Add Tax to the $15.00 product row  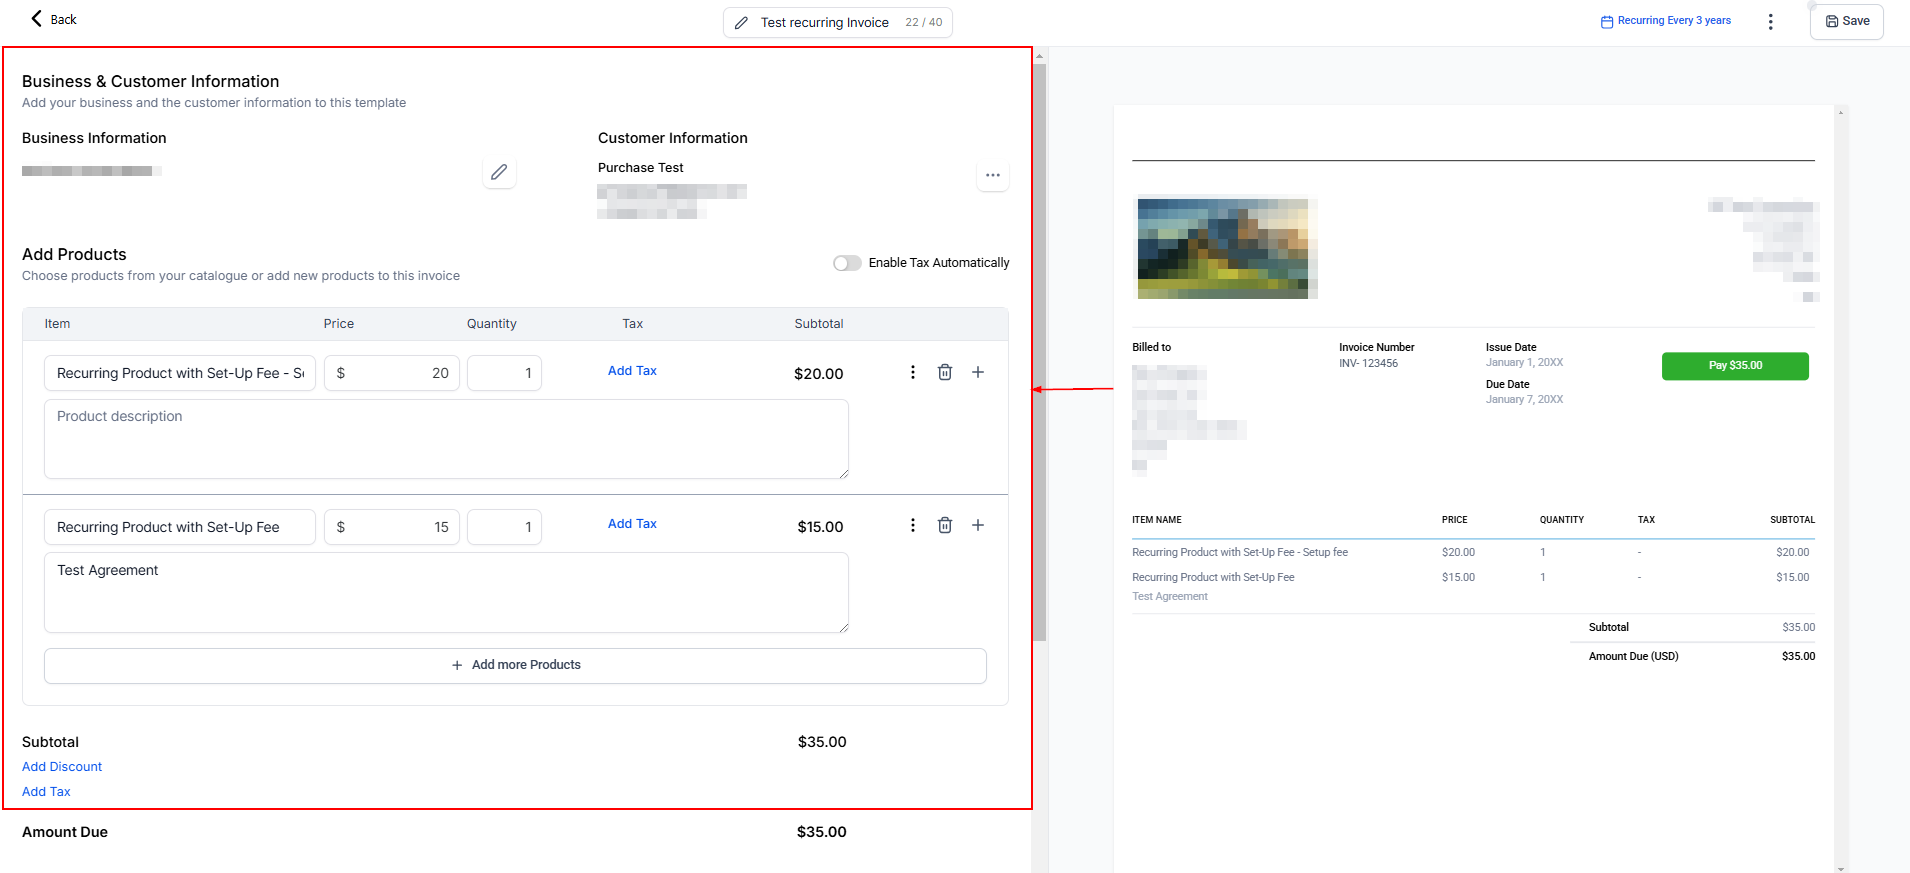632,524
